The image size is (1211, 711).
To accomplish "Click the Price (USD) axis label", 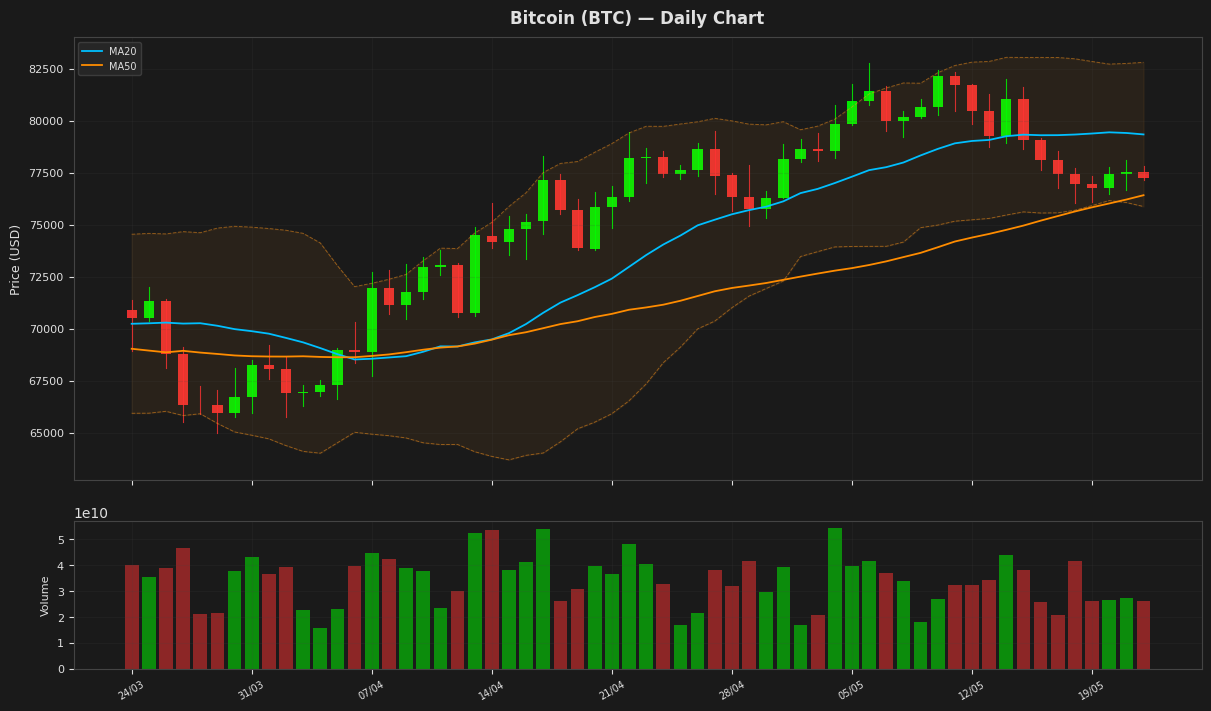I will [15, 259].
